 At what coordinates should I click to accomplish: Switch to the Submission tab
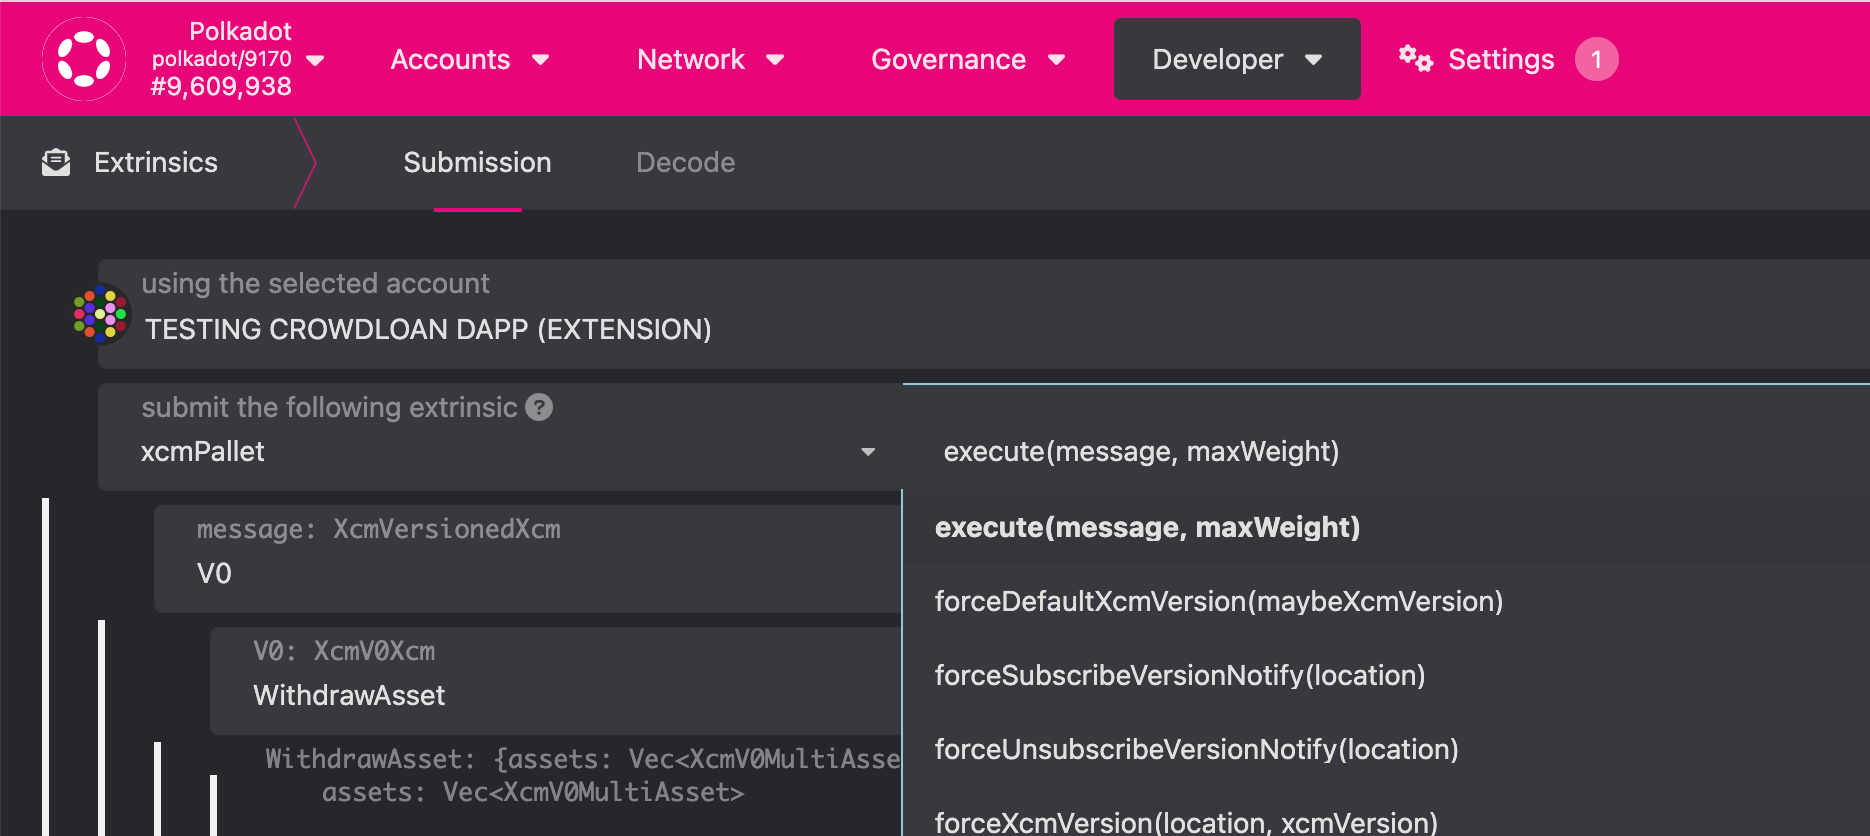tap(477, 162)
